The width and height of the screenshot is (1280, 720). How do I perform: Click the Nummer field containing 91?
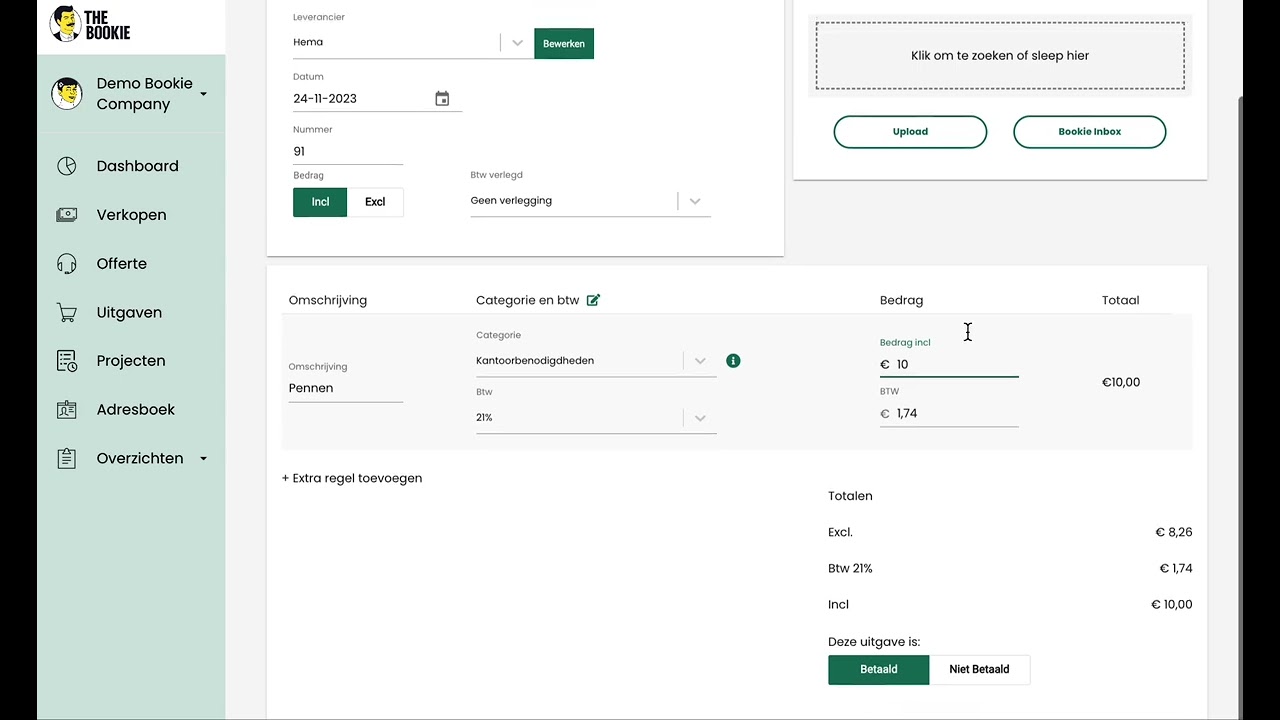(x=348, y=152)
